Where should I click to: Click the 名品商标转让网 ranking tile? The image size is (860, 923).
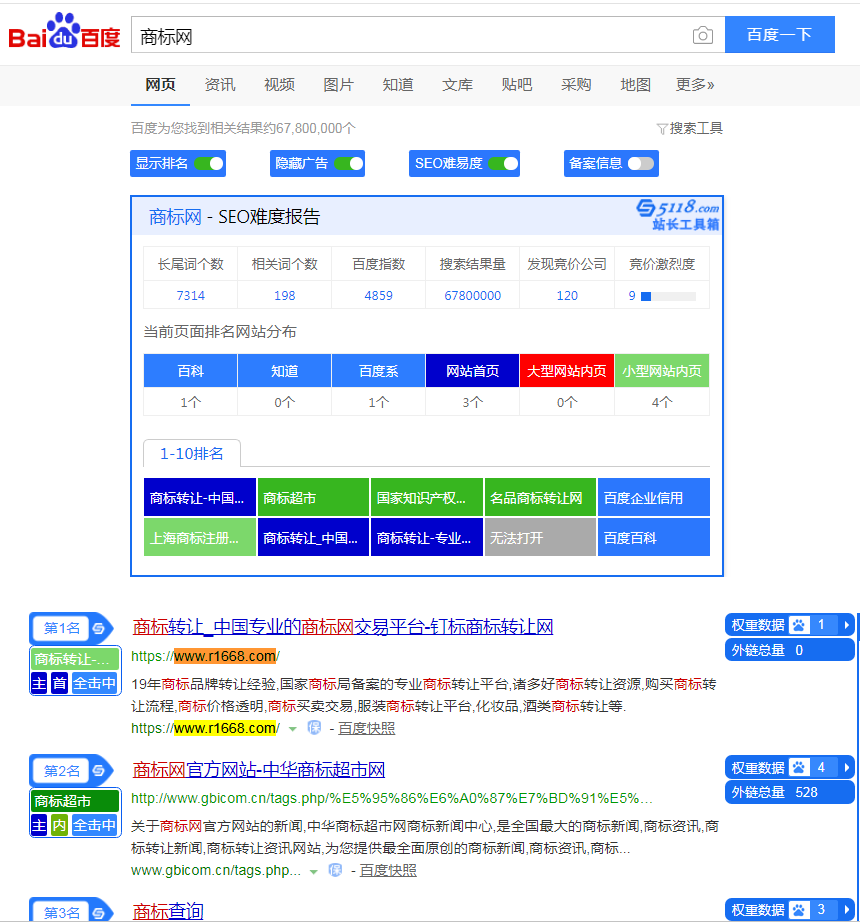540,497
